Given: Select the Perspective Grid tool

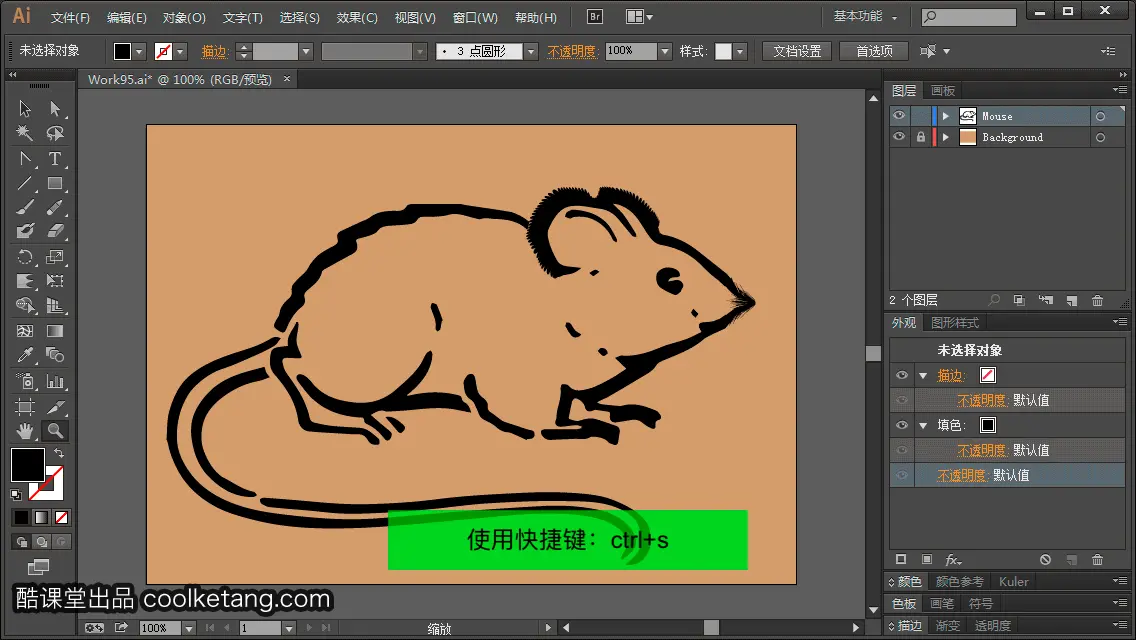Looking at the screenshot, I should coord(55,305).
